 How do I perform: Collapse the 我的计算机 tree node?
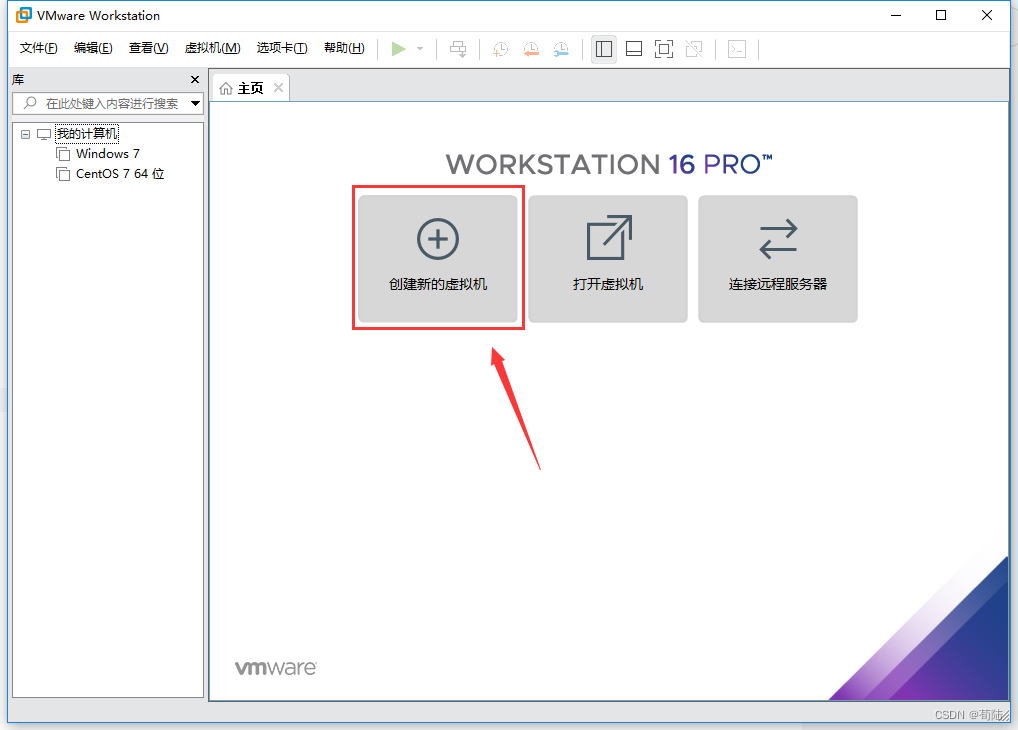pyautogui.click(x=25, y=134)
